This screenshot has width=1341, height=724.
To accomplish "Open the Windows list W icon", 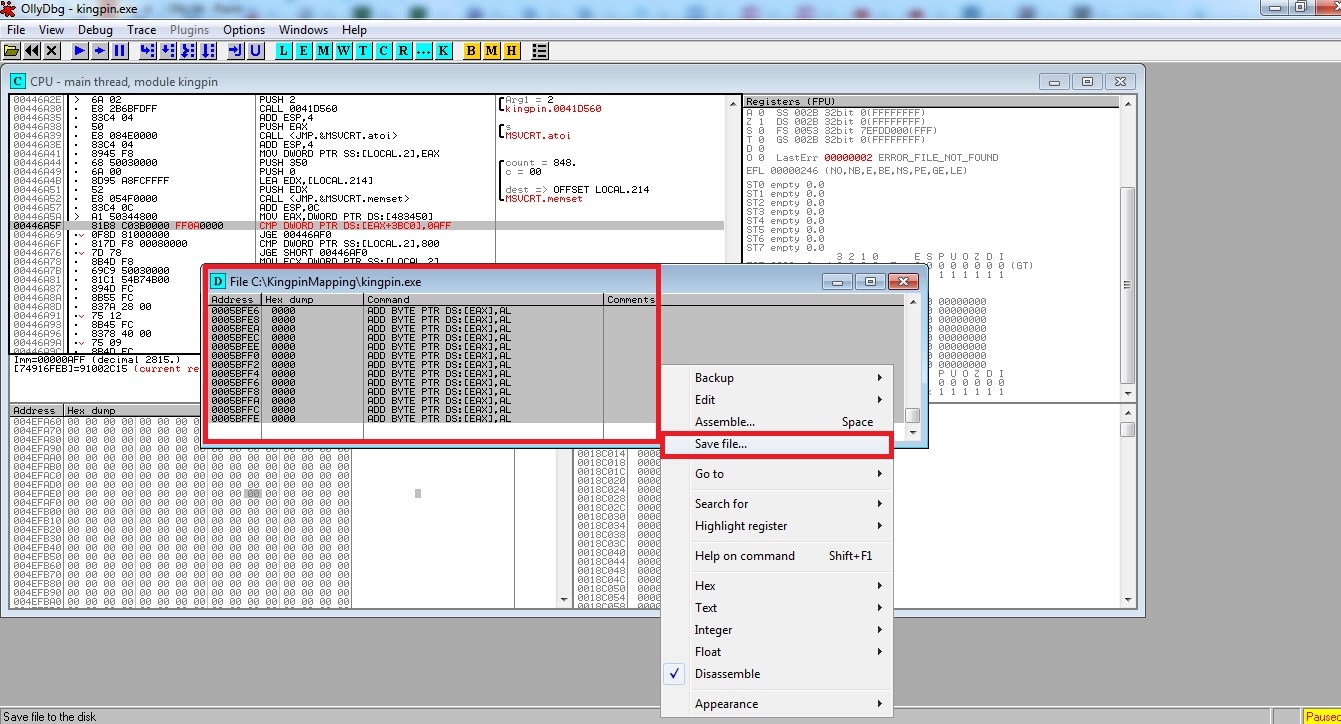I will pos(344,50).
